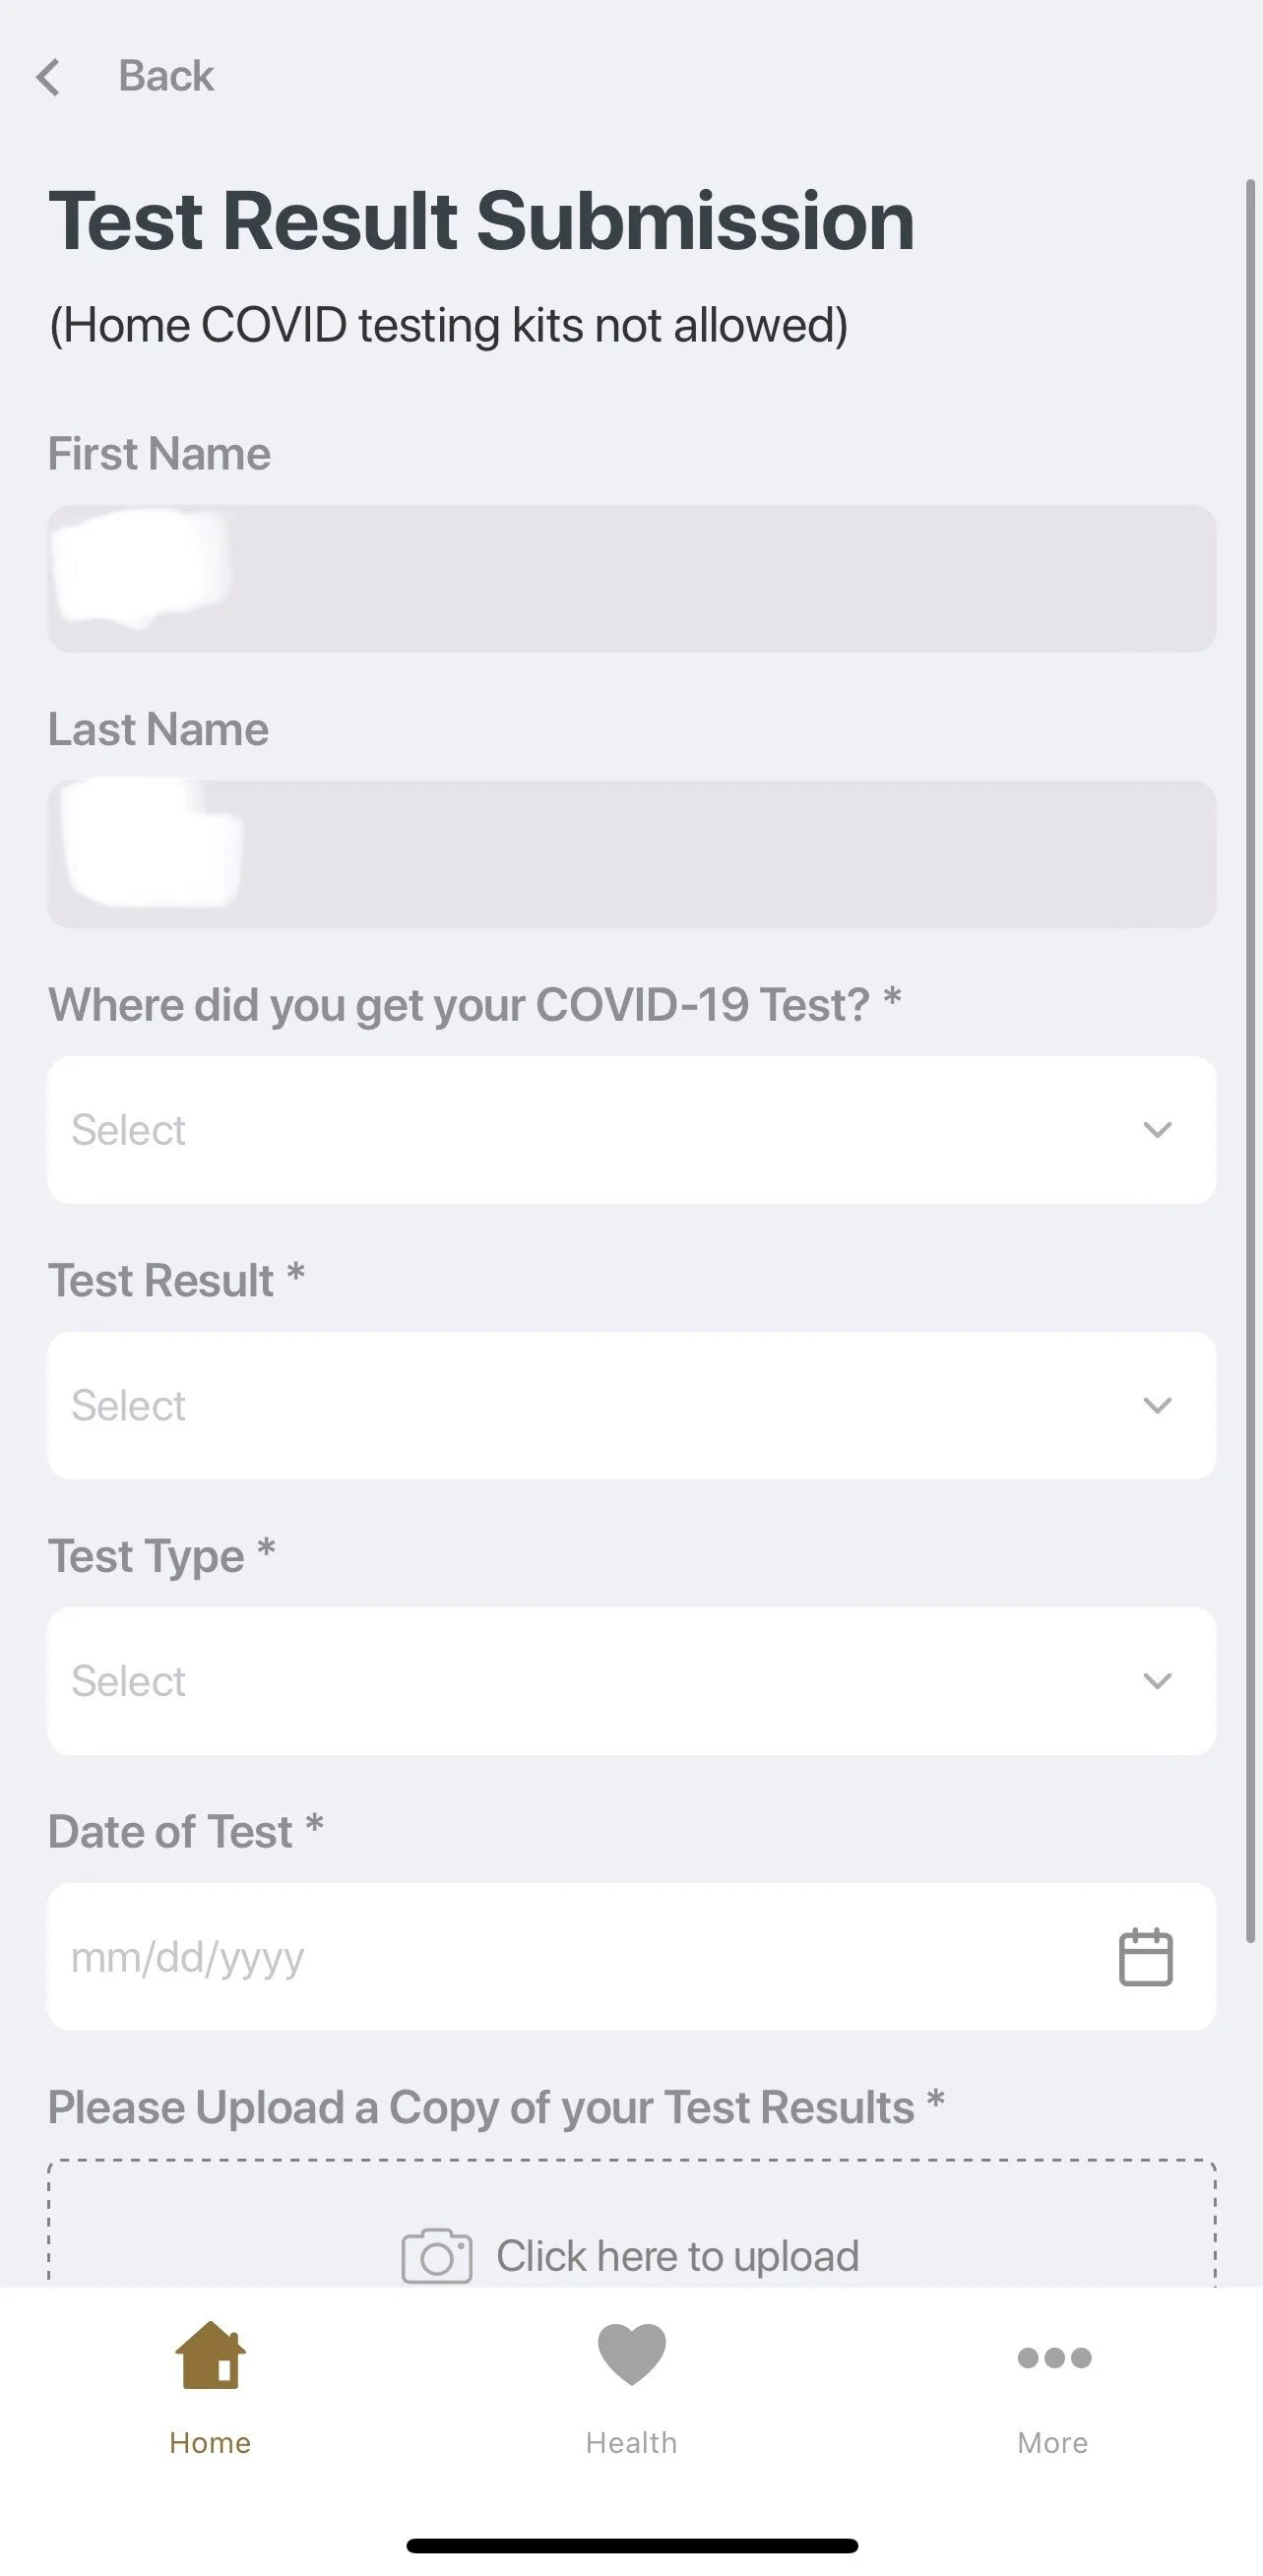Click chevron in Test Type field
This screenshot has height=2576, width=1263.
pyautogui.click(x=1157, y=1681)
